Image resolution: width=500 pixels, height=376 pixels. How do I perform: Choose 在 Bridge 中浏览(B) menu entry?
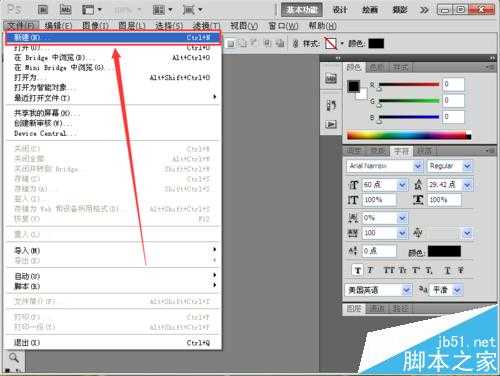tap(113, 58)
